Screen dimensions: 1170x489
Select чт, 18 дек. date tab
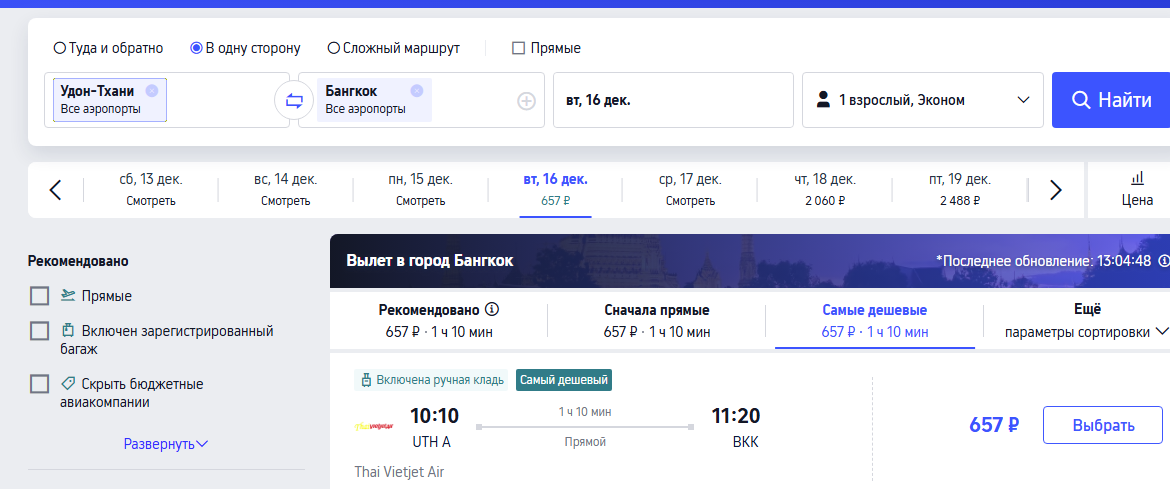824,190
